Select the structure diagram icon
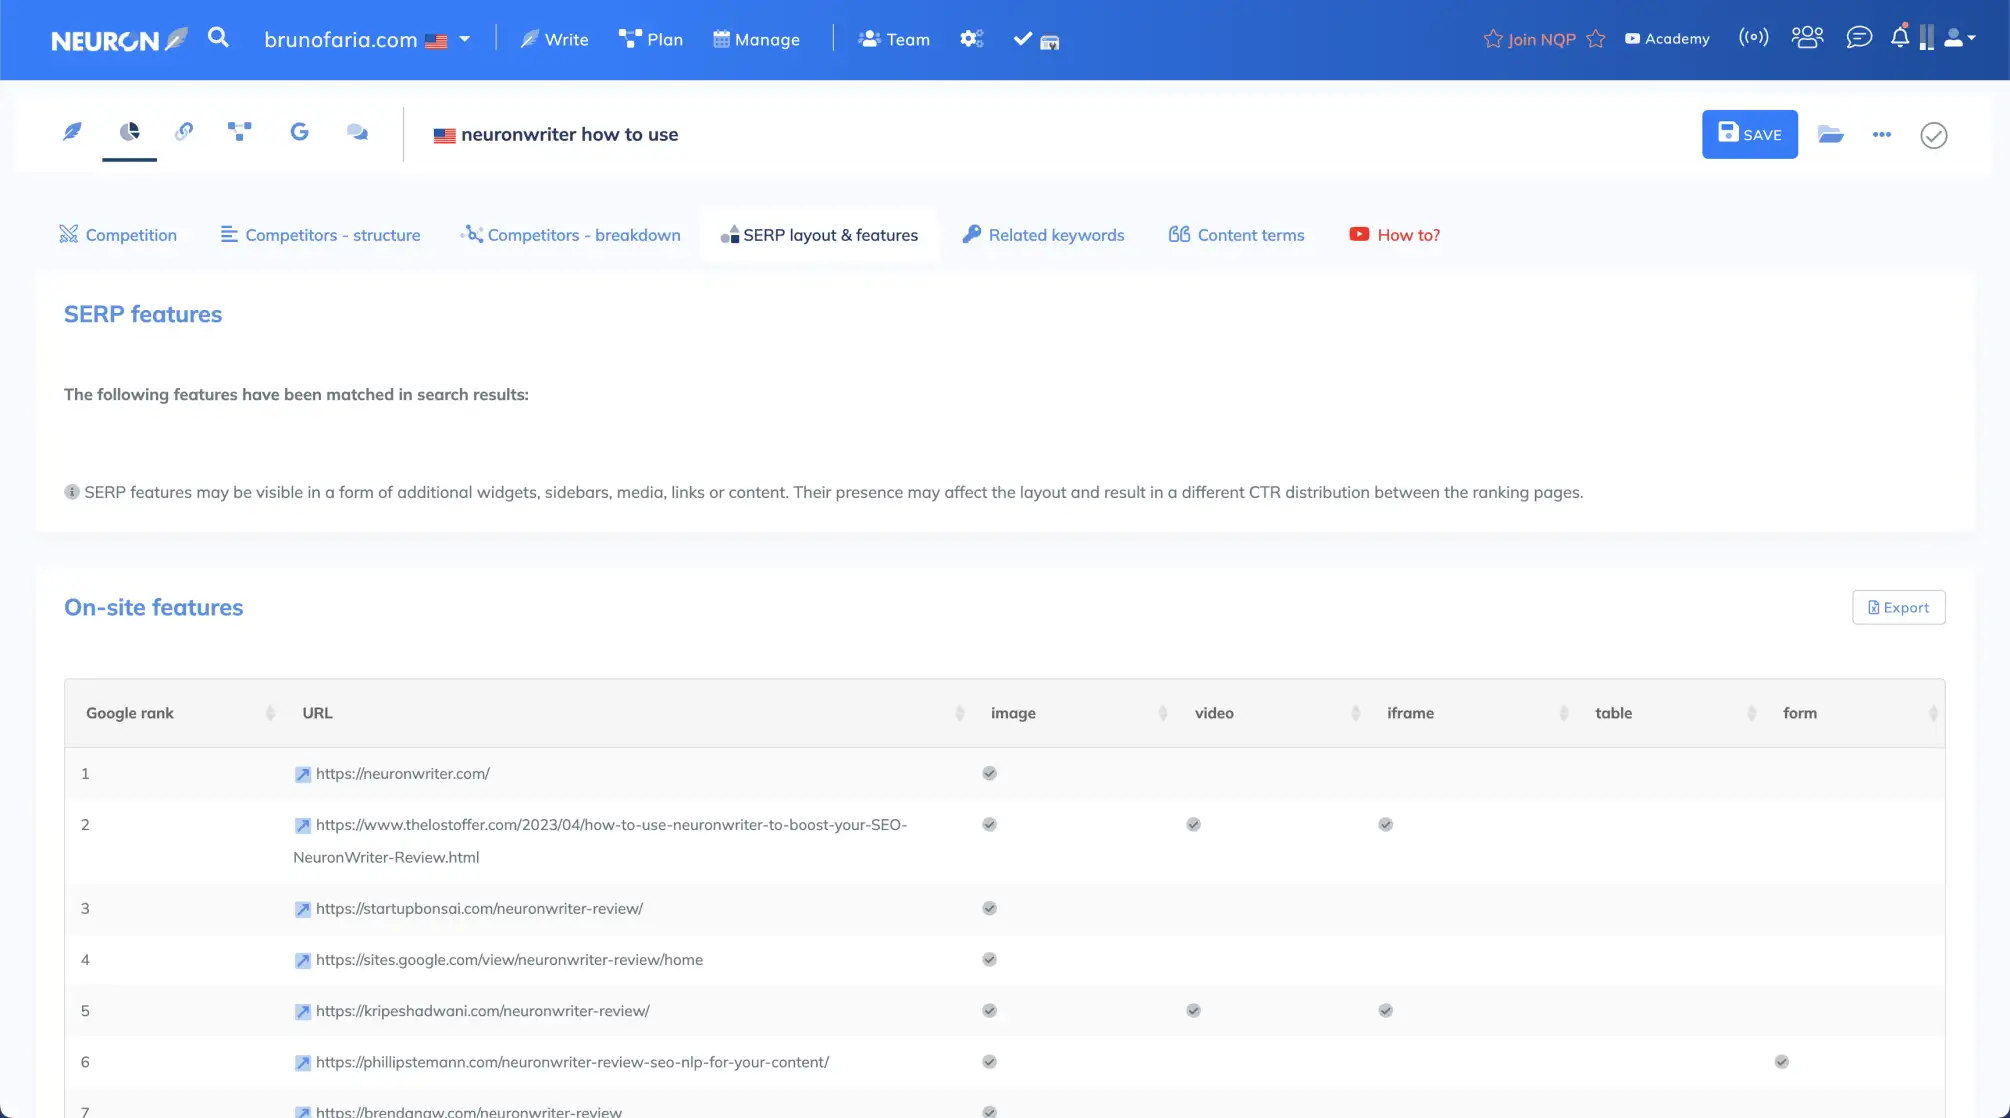 coord(240,132)
